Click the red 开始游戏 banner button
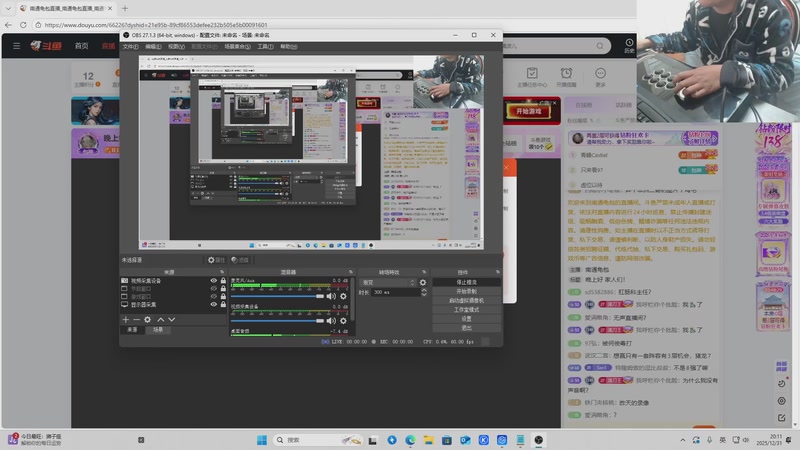Image resolution: width=800 pixels, height=450 pixels. tap(529, 111)
